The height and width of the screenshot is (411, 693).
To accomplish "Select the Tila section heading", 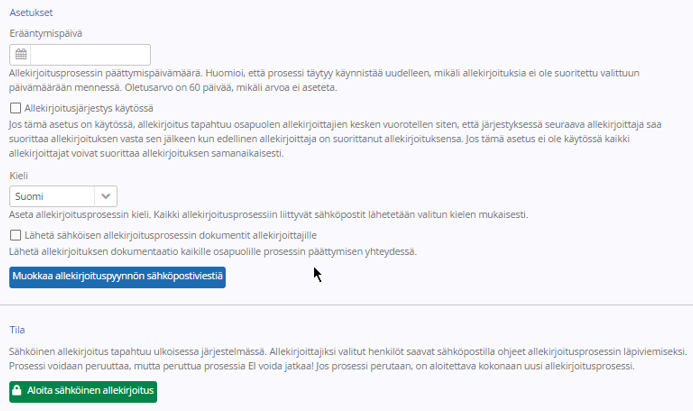I will pos(17,330).
